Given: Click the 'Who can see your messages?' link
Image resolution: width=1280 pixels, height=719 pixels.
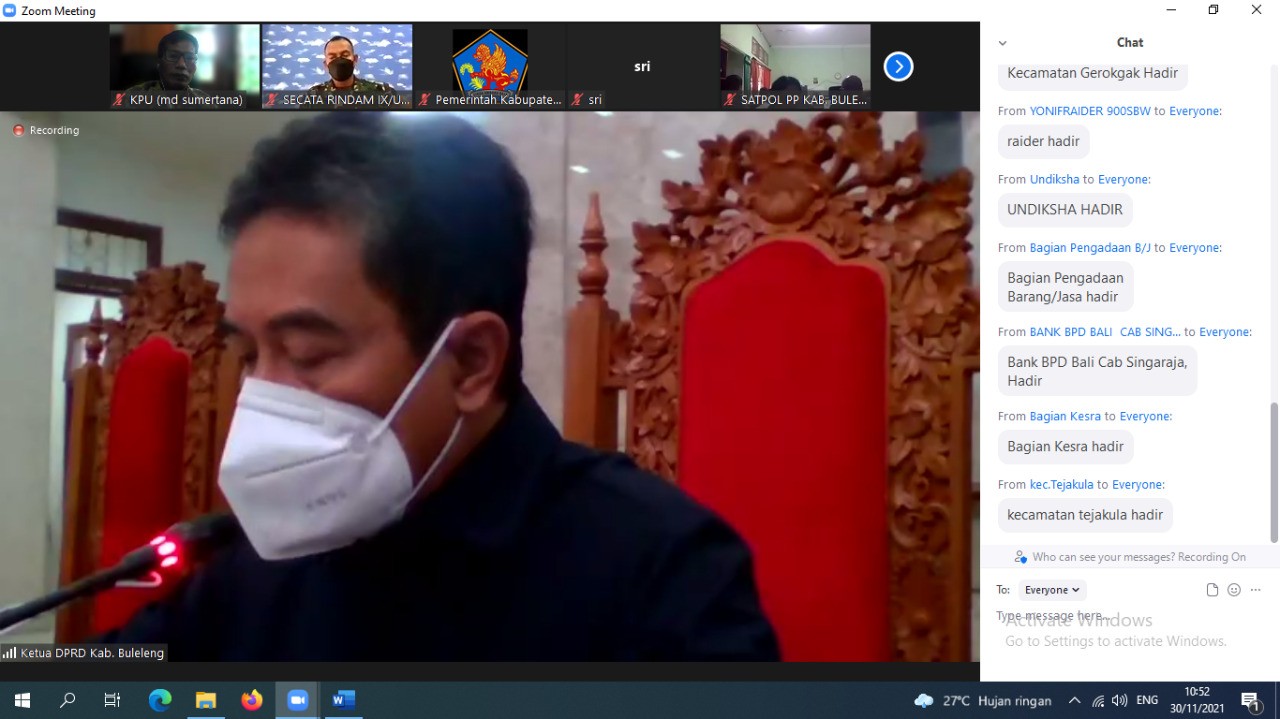Looking at the screenshot, I should tap(1130, 557).
